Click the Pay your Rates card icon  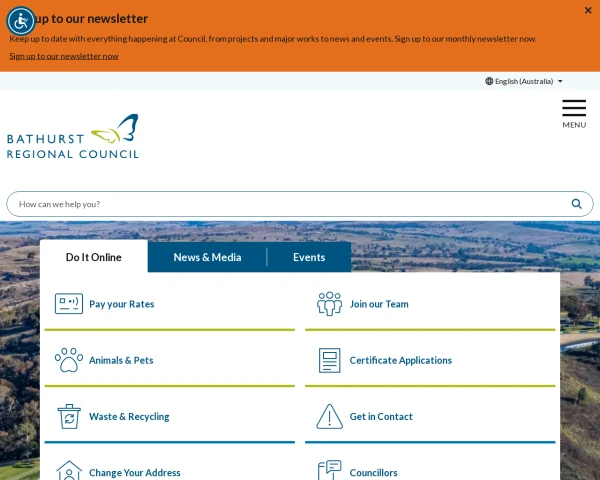point(69,304)
